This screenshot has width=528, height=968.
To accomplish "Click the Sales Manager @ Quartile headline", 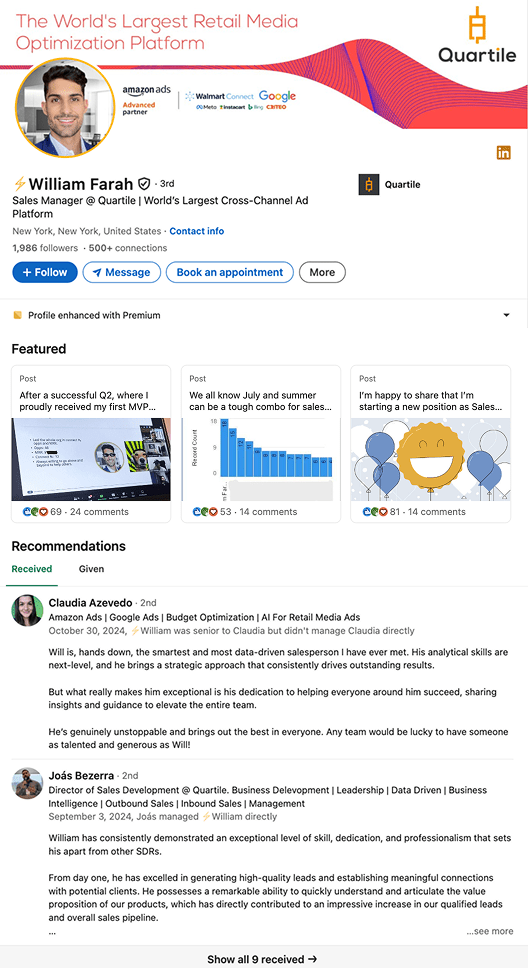I will [160, 207].
